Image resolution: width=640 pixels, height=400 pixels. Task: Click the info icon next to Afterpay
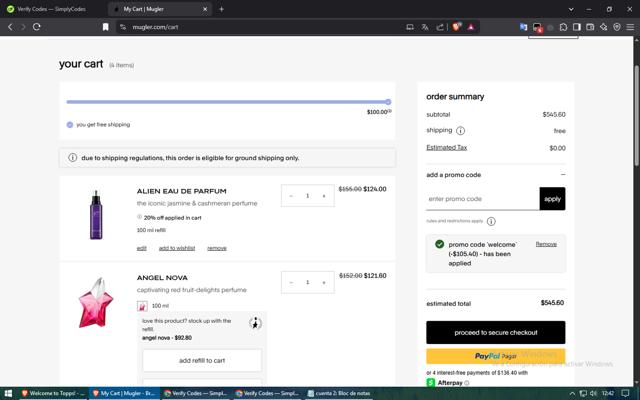467,383
